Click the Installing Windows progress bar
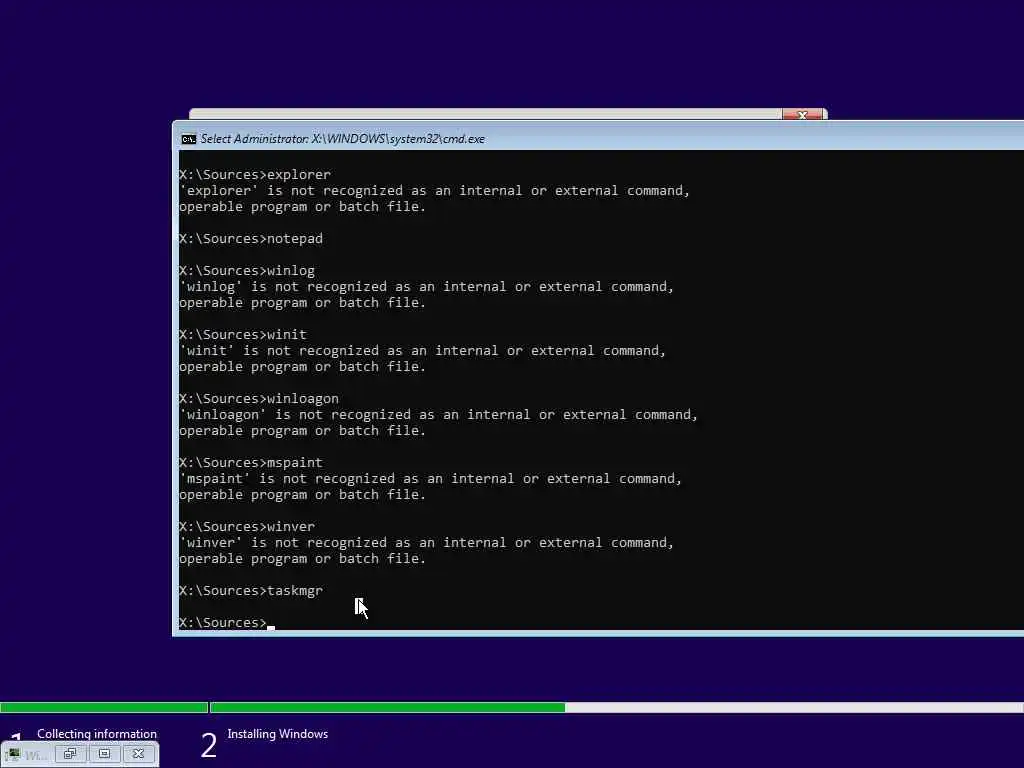 tap(616, 707)
